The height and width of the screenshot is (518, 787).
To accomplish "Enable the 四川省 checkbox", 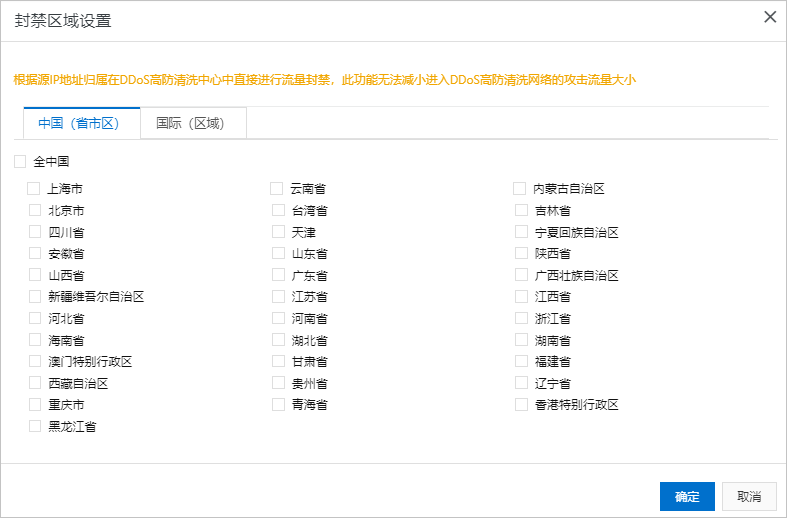I will click(35, 231).
